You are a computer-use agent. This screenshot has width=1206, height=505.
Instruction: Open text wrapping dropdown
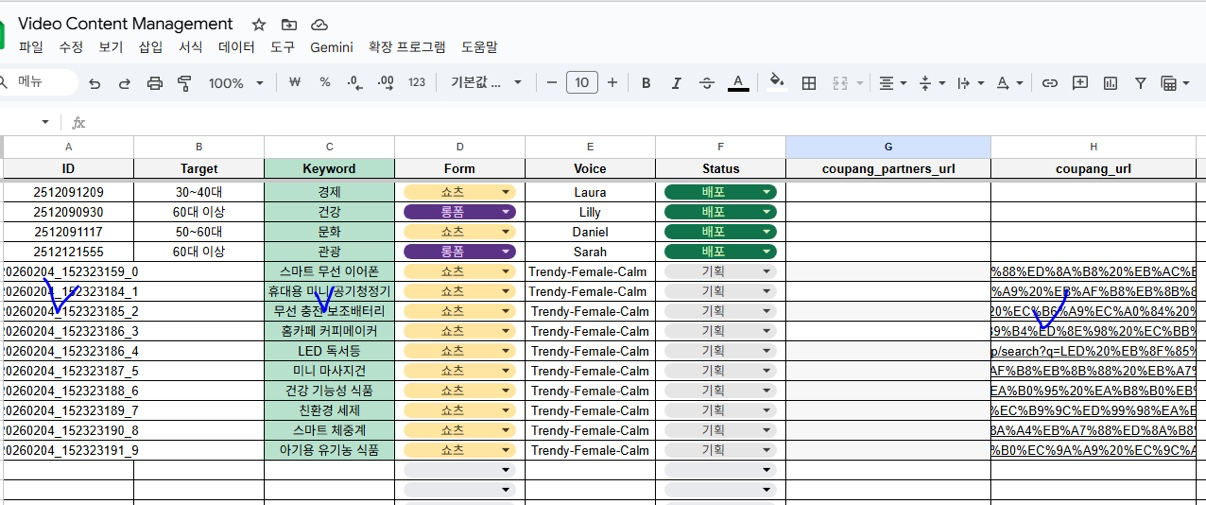970,83
